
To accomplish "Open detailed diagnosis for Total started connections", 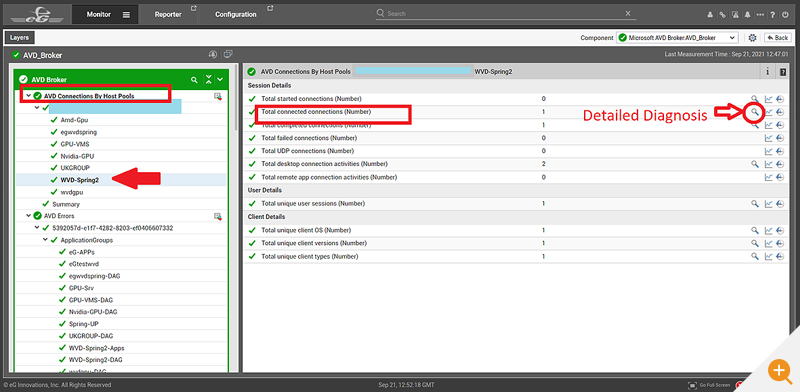I will [755, 99].
